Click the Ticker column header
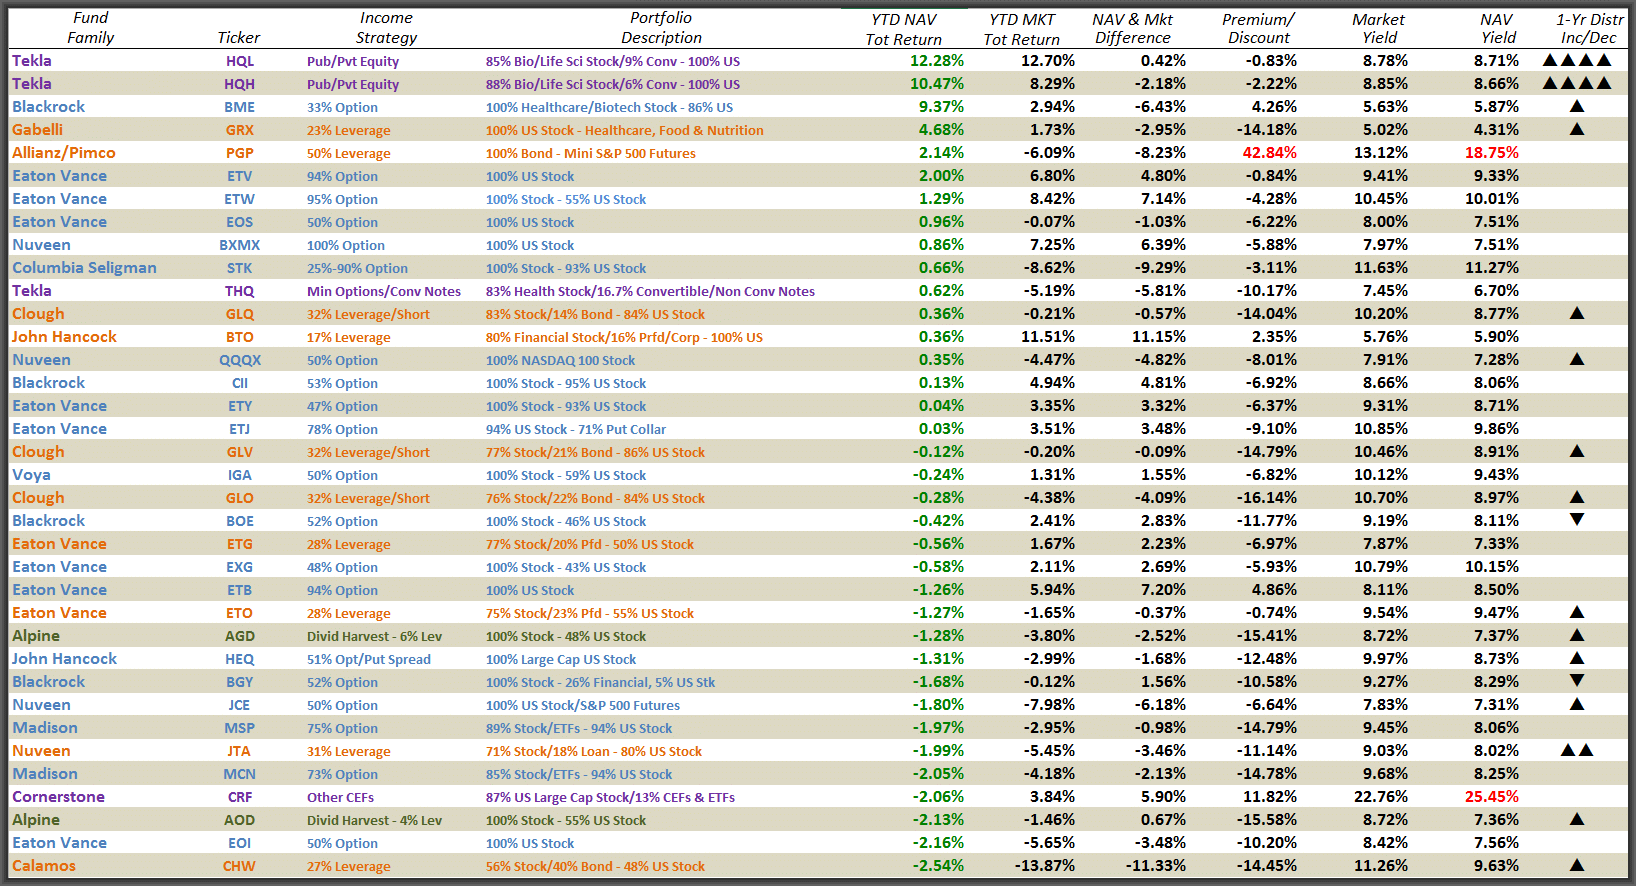Viewport: 1636px width, 886px height. click(x=238, y=38)
